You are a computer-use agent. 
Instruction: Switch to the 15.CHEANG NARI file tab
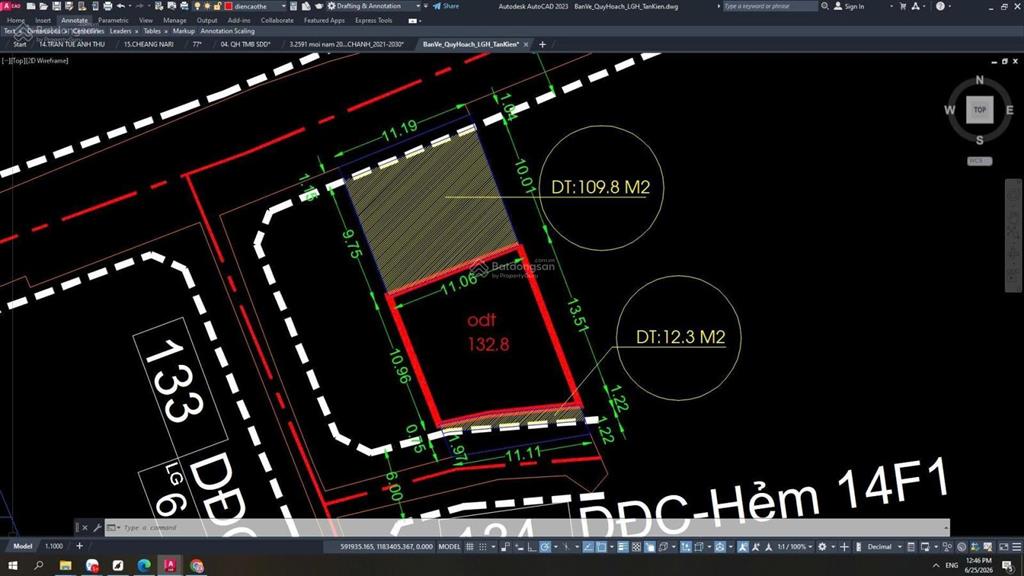(x=149, y=44)
